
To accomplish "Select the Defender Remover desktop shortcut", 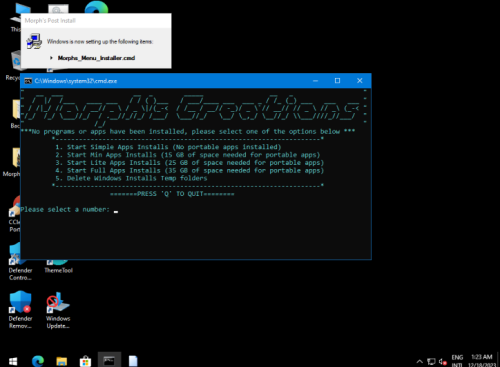I will point(20,310).
